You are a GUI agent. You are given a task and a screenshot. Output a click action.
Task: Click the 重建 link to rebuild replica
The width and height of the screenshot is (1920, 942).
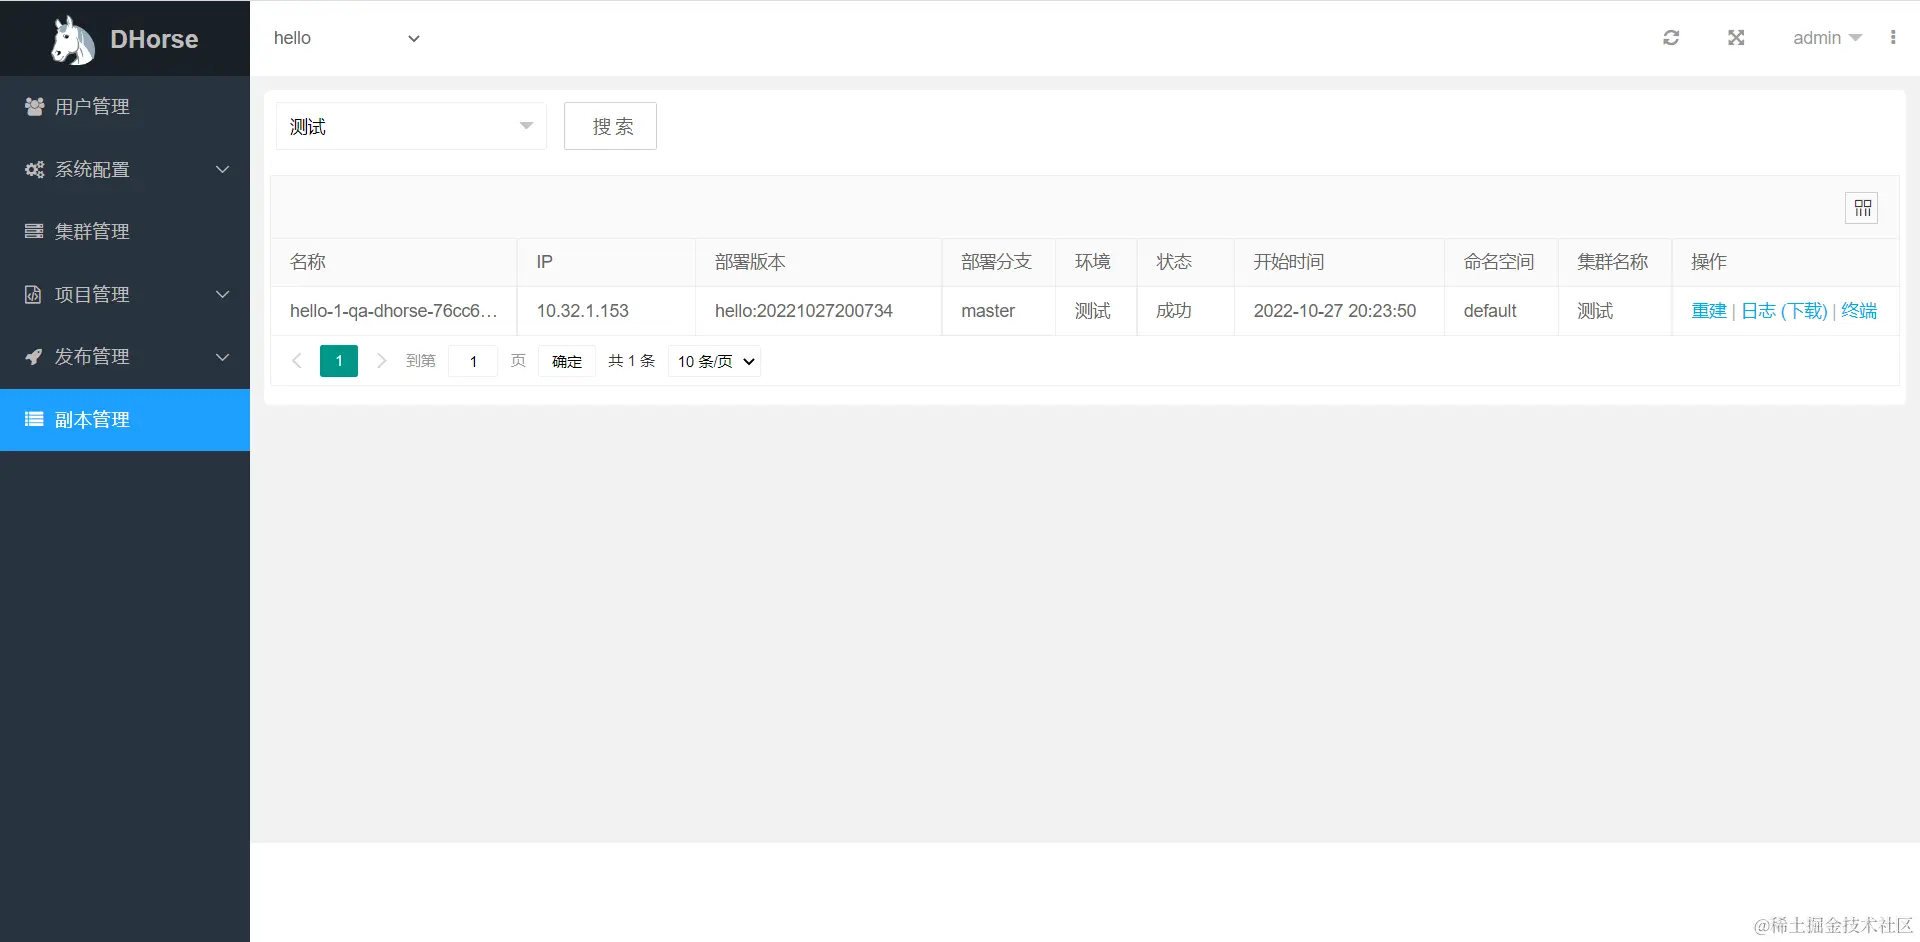tap(1709, 311)
